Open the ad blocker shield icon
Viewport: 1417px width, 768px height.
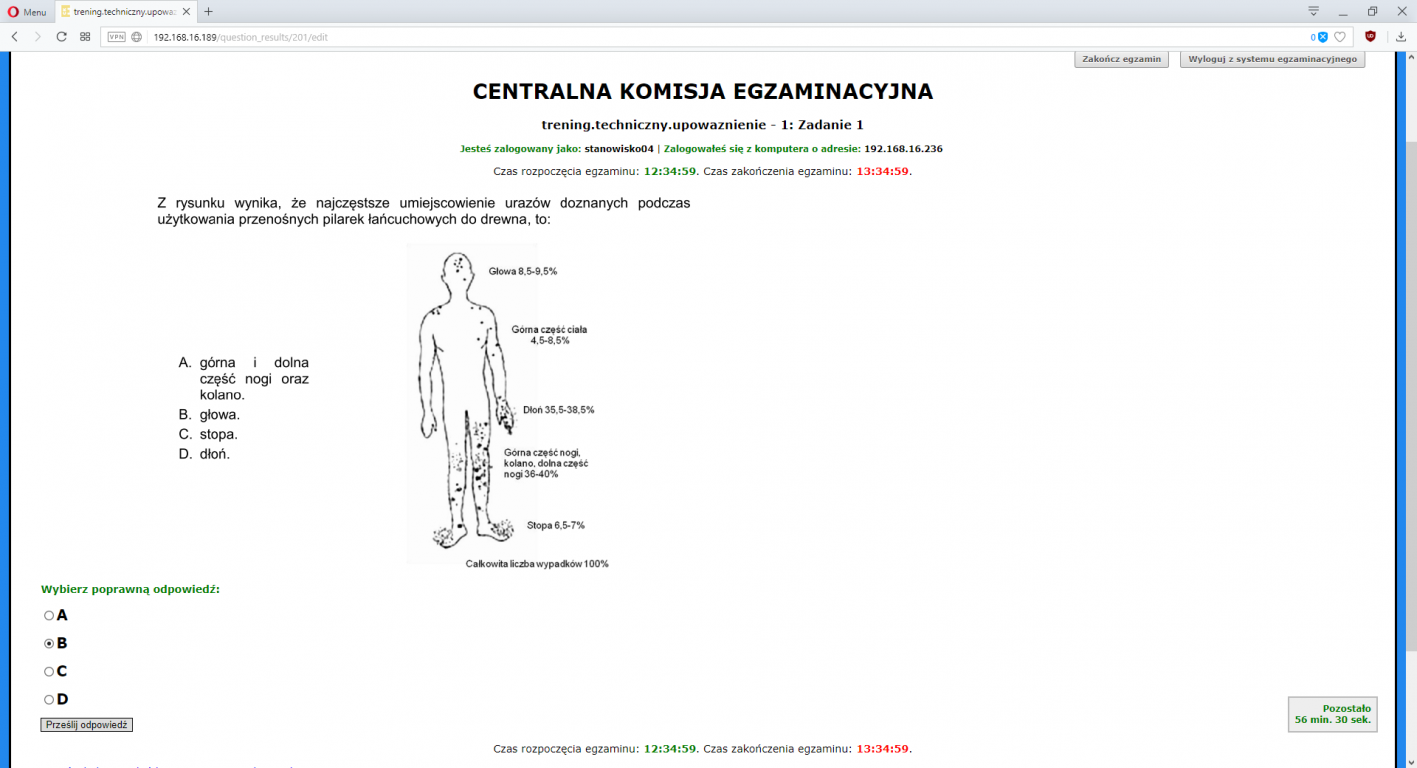(1323, 37)
